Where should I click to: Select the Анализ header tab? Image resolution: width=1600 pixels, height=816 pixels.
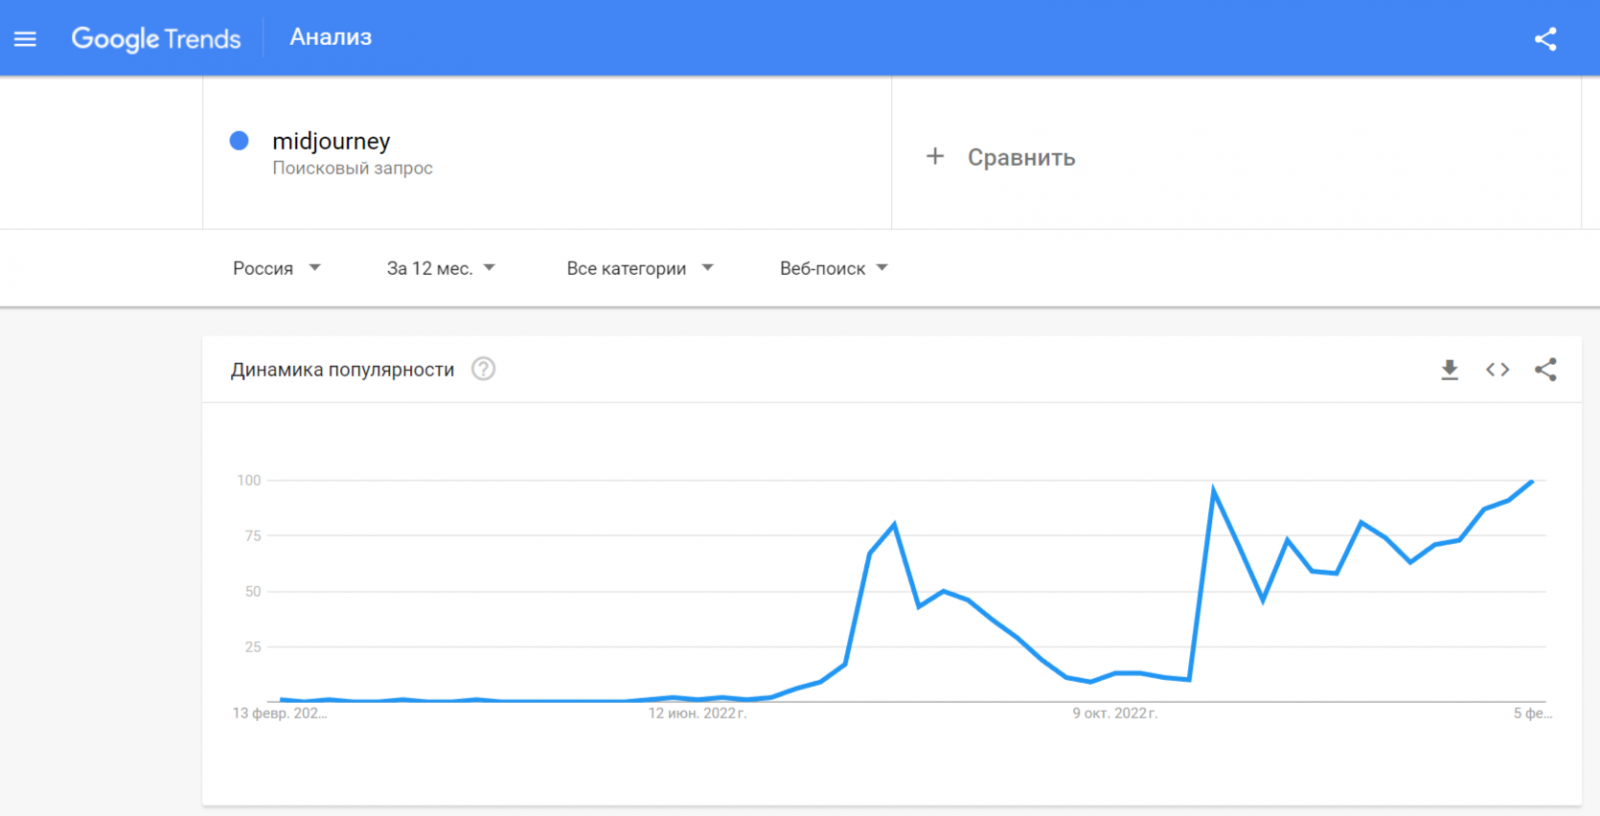point(331,38)
